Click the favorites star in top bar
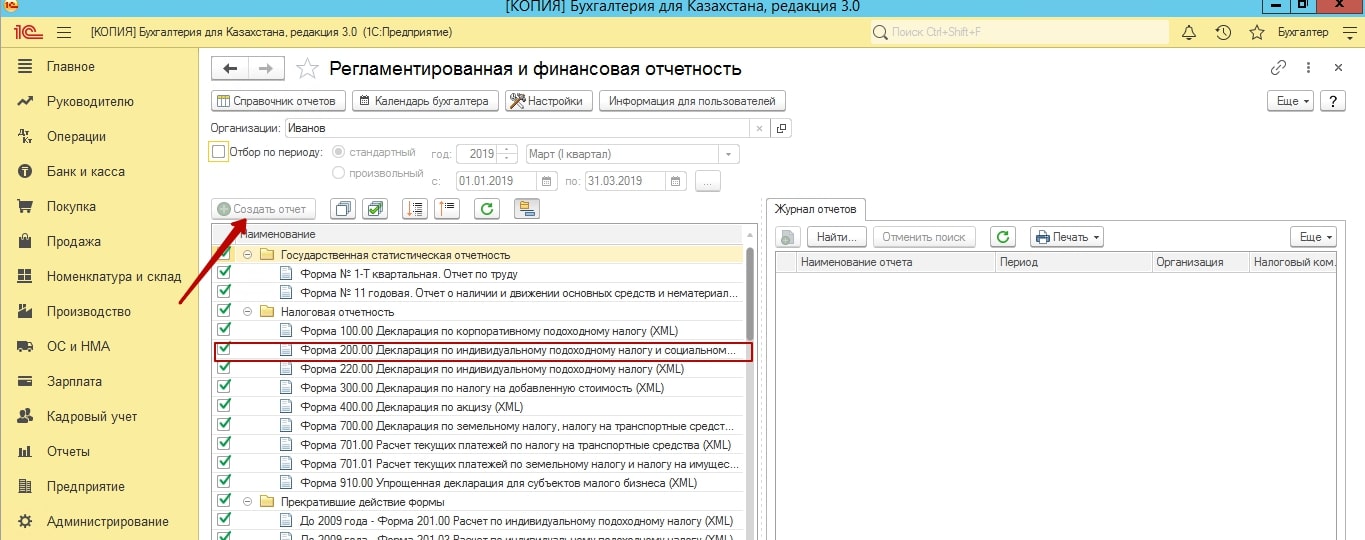This screenshot has height=540, width=1365. click(1256, 33)
